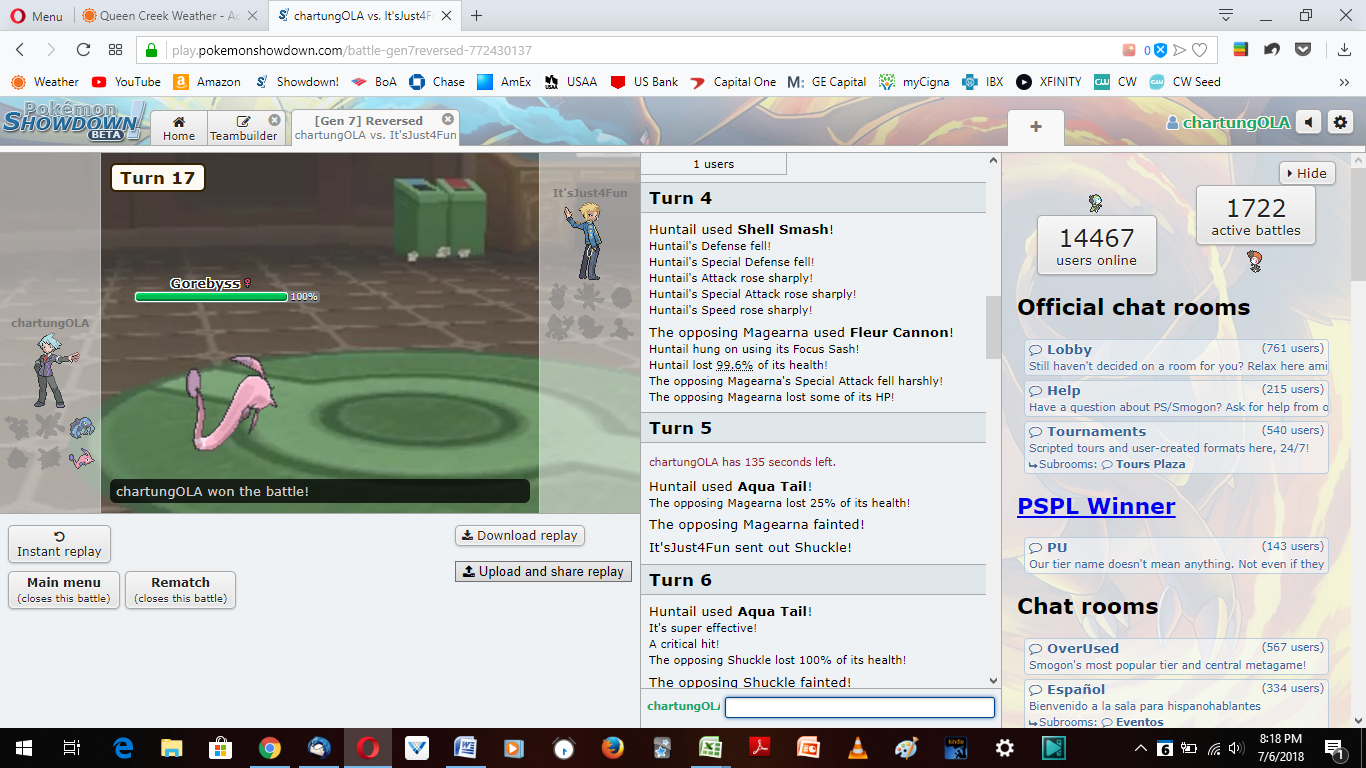
Task: Open Opera tab menu dropdown
Action: pyautogui.click(x=1226, y=15)
